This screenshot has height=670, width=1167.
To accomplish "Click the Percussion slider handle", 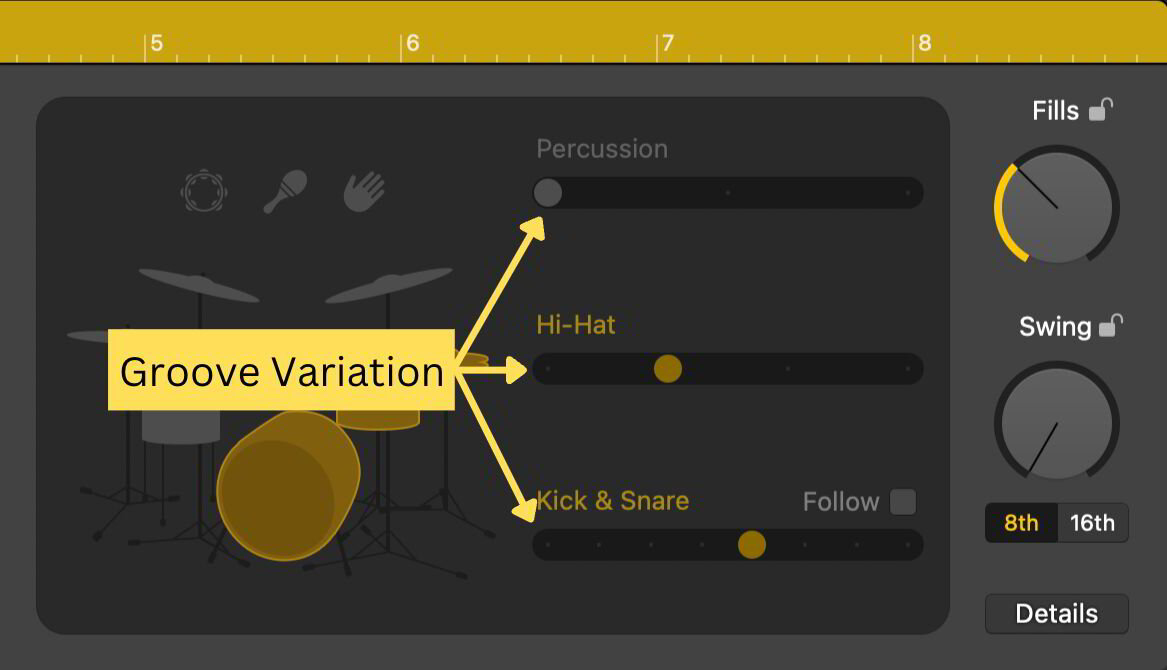I will point(547,193).
